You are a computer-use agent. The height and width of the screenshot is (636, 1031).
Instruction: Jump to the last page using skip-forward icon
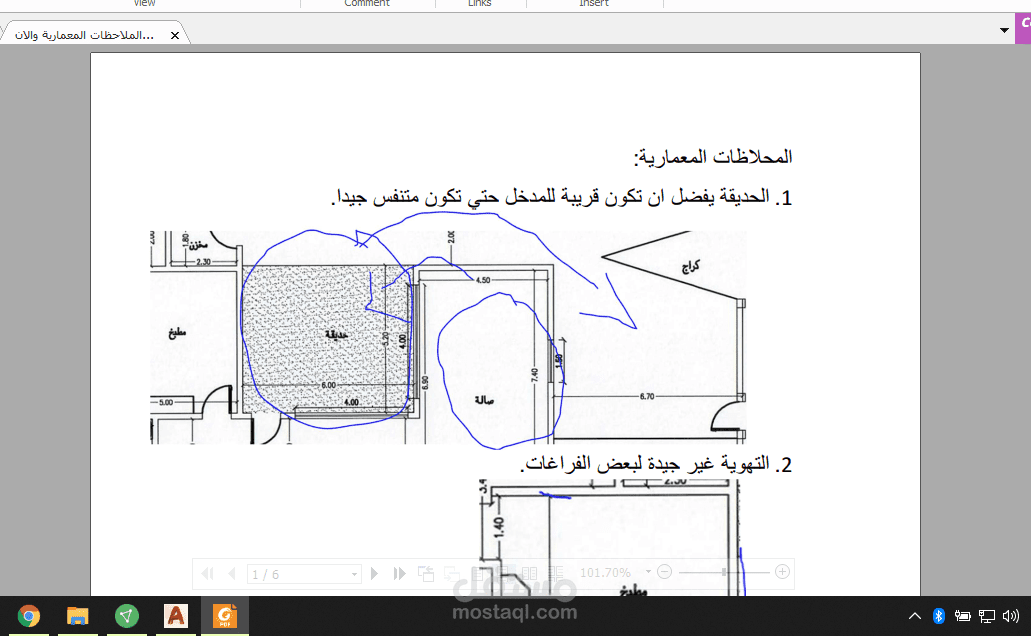pyautogui.click(x=397, y=573)
